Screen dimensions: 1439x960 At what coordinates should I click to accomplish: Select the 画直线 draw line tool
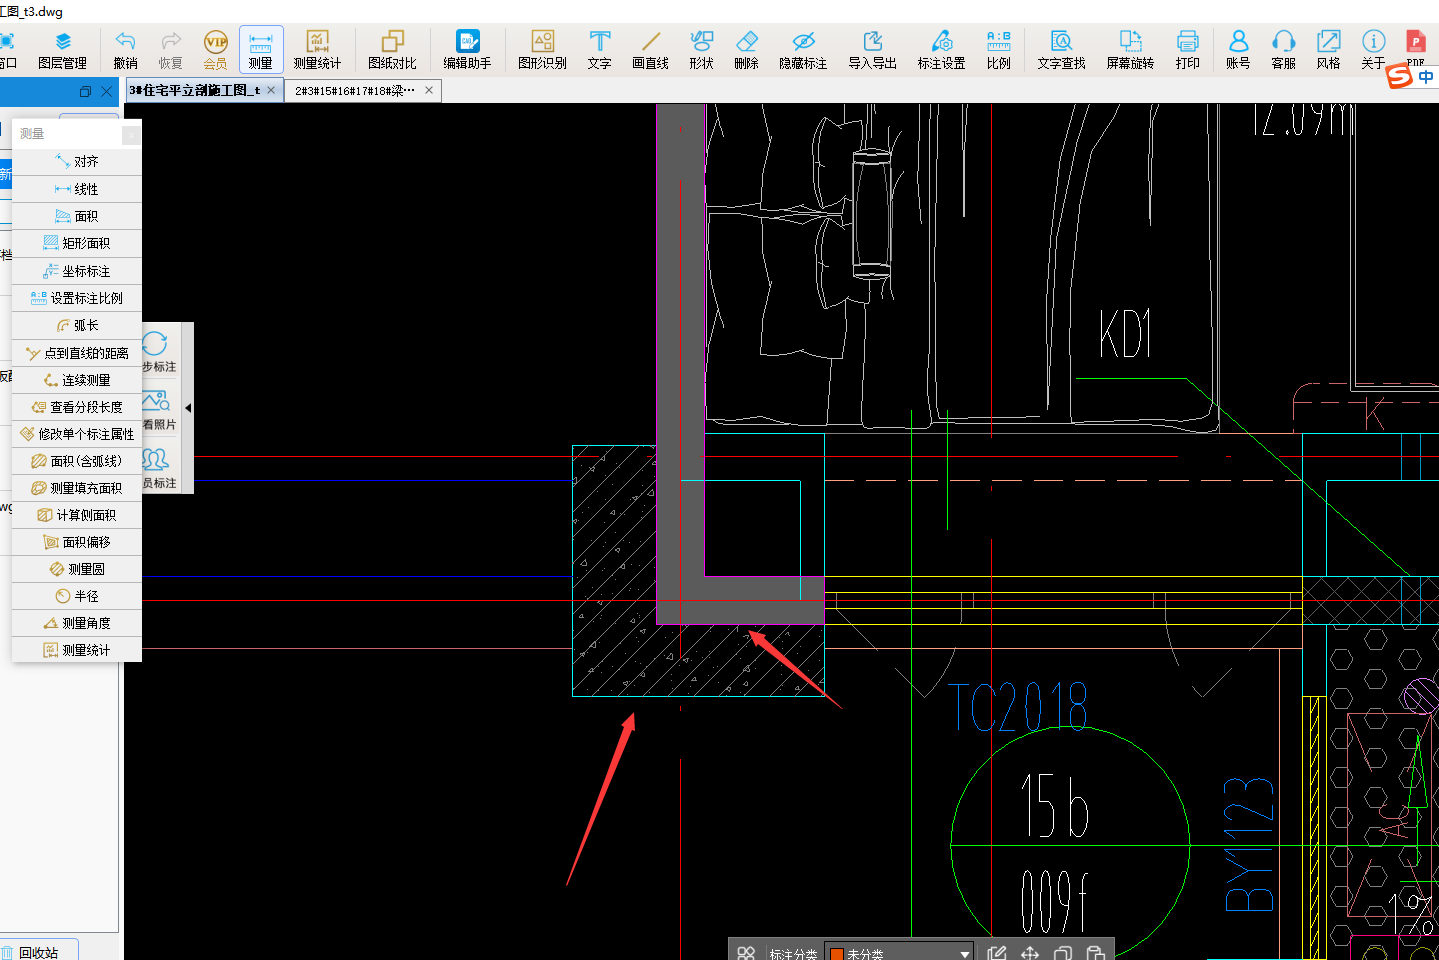[x=650, y=50]
